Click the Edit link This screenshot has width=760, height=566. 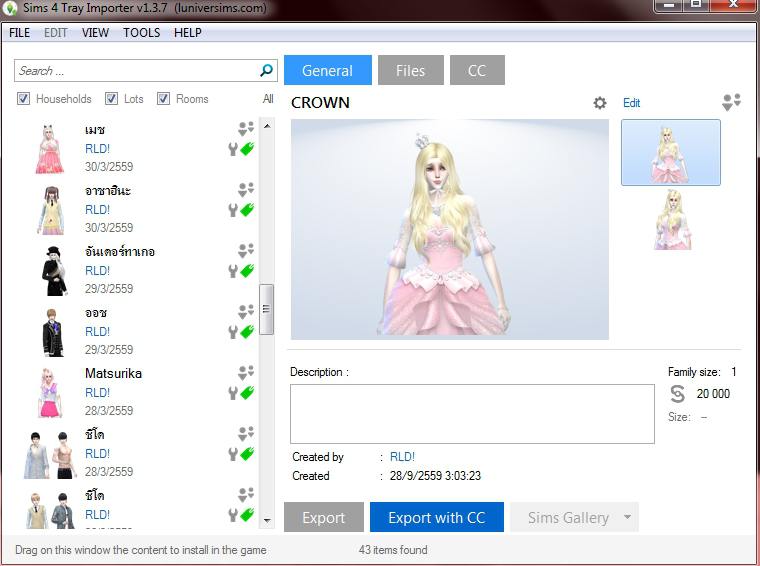click(632, 103)
